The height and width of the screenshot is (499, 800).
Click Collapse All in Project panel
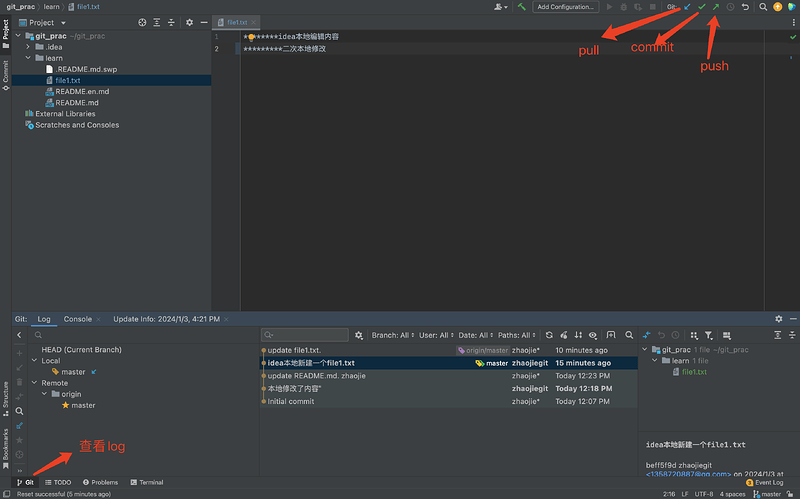(171, 22)
